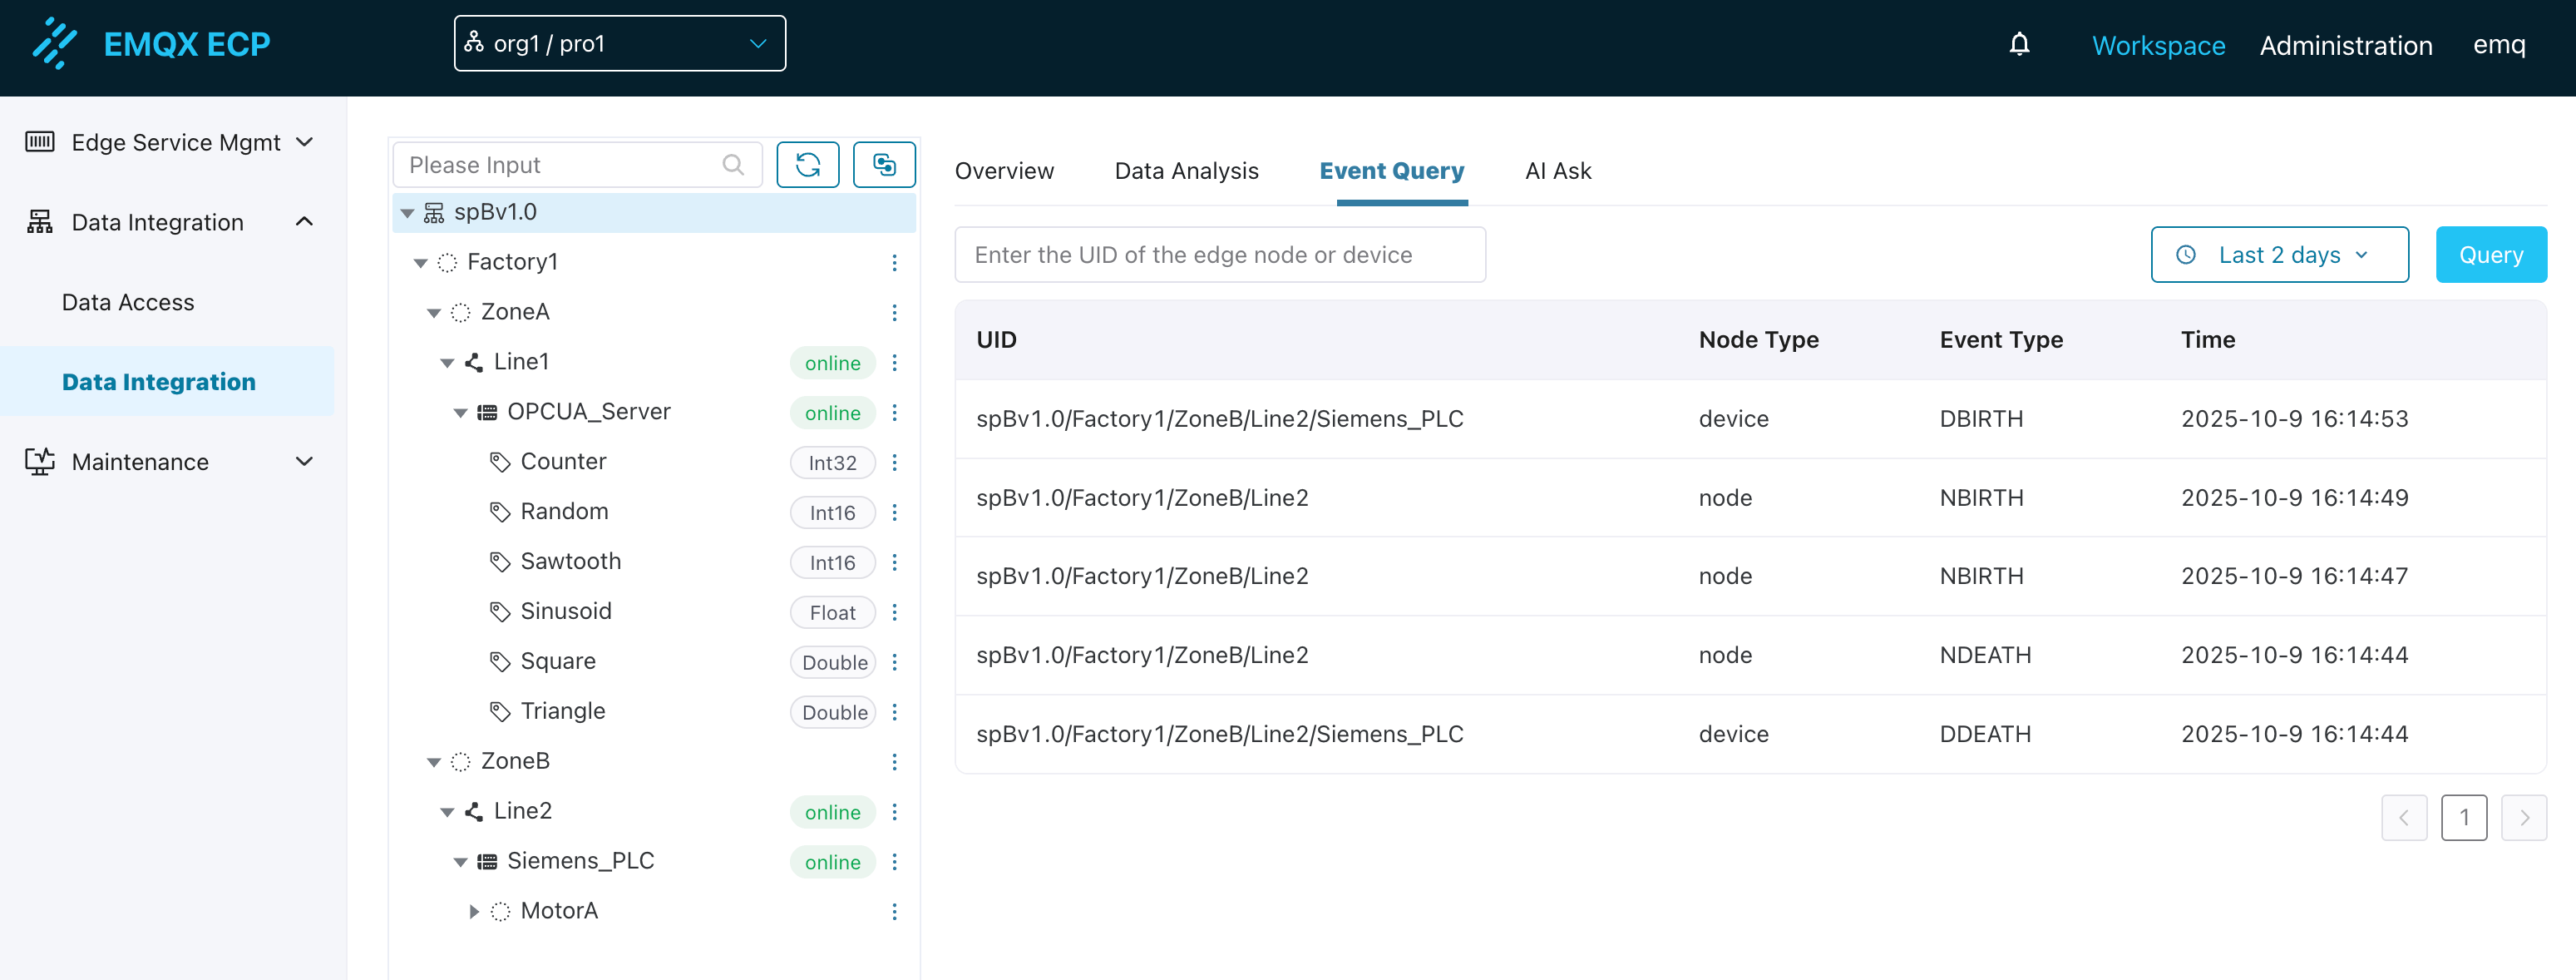Click the Data Integration sidebar icon
Screen dimensions: 2576x980
coord(39,221)
